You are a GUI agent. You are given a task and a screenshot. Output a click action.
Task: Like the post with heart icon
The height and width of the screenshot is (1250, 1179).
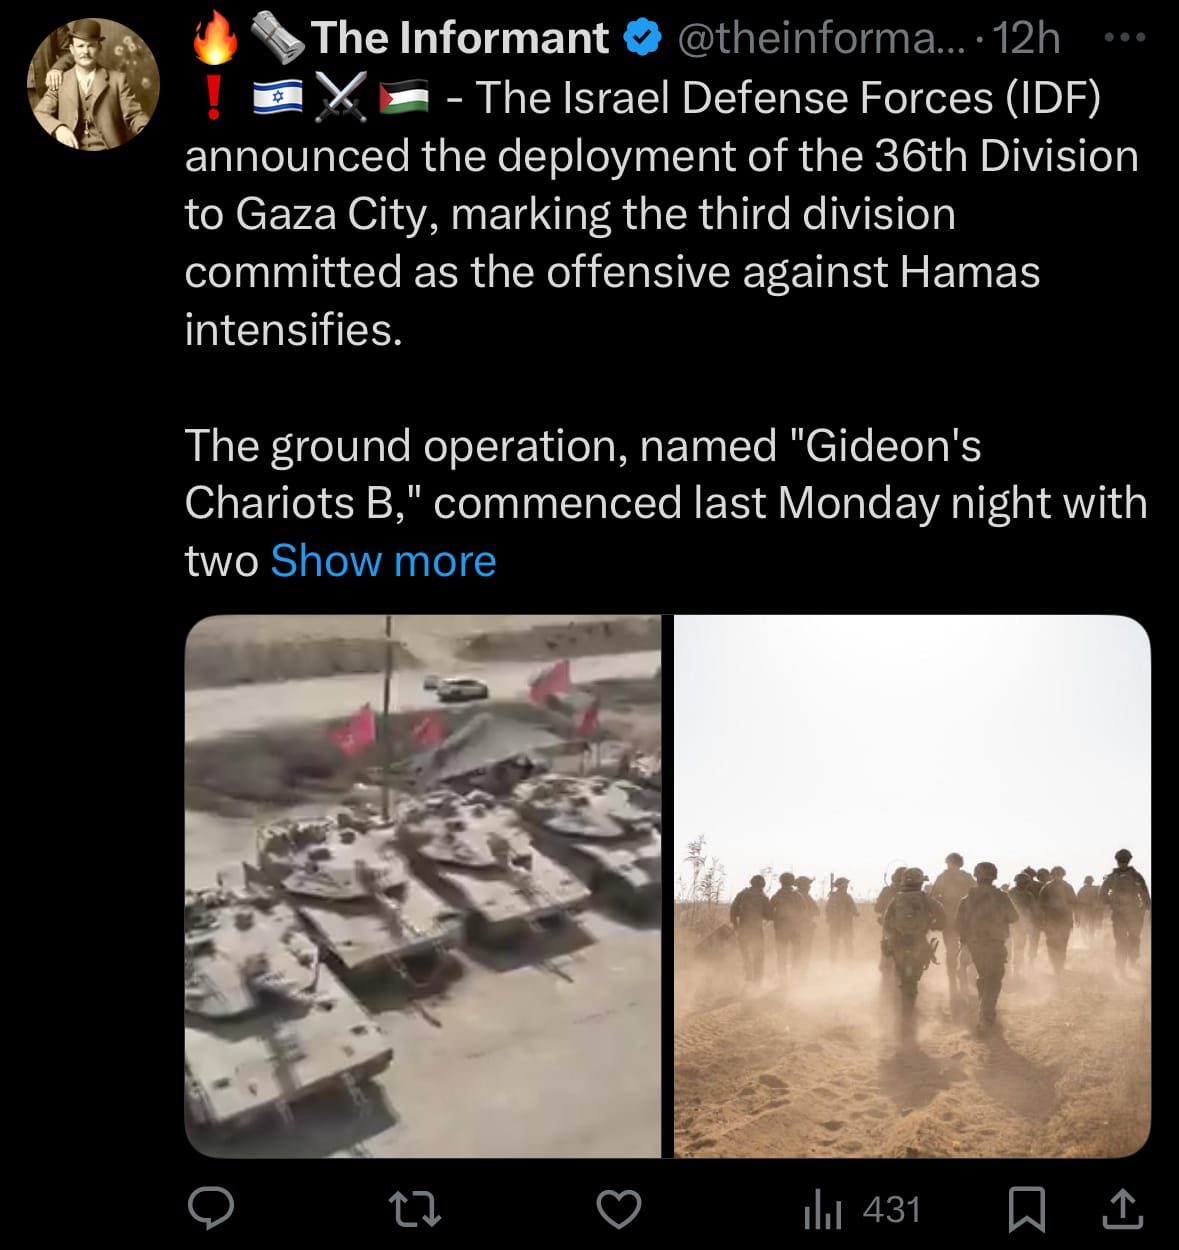(619, 1209)
